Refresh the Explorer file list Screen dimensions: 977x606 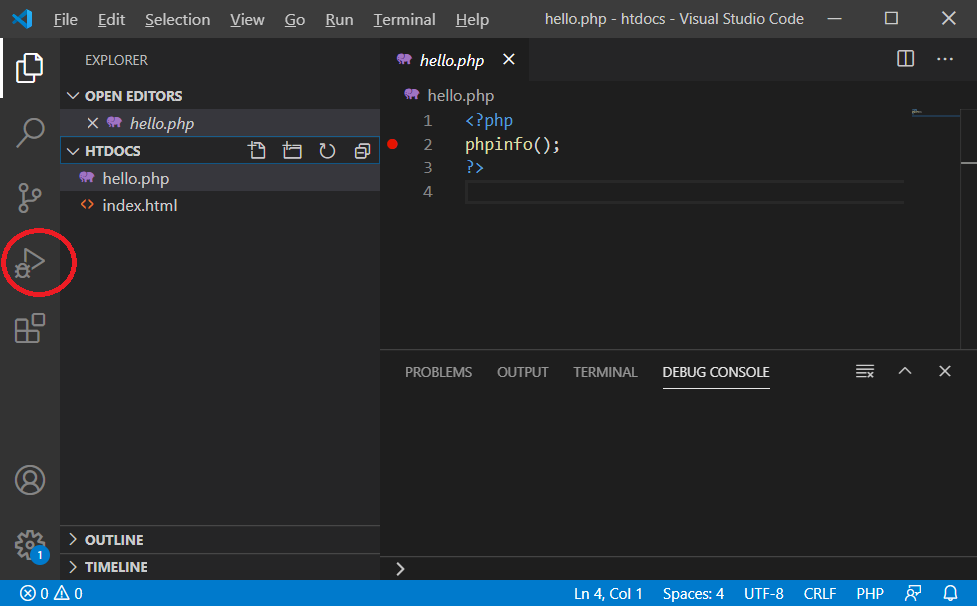pyautogui.click(x=327, y=151)
